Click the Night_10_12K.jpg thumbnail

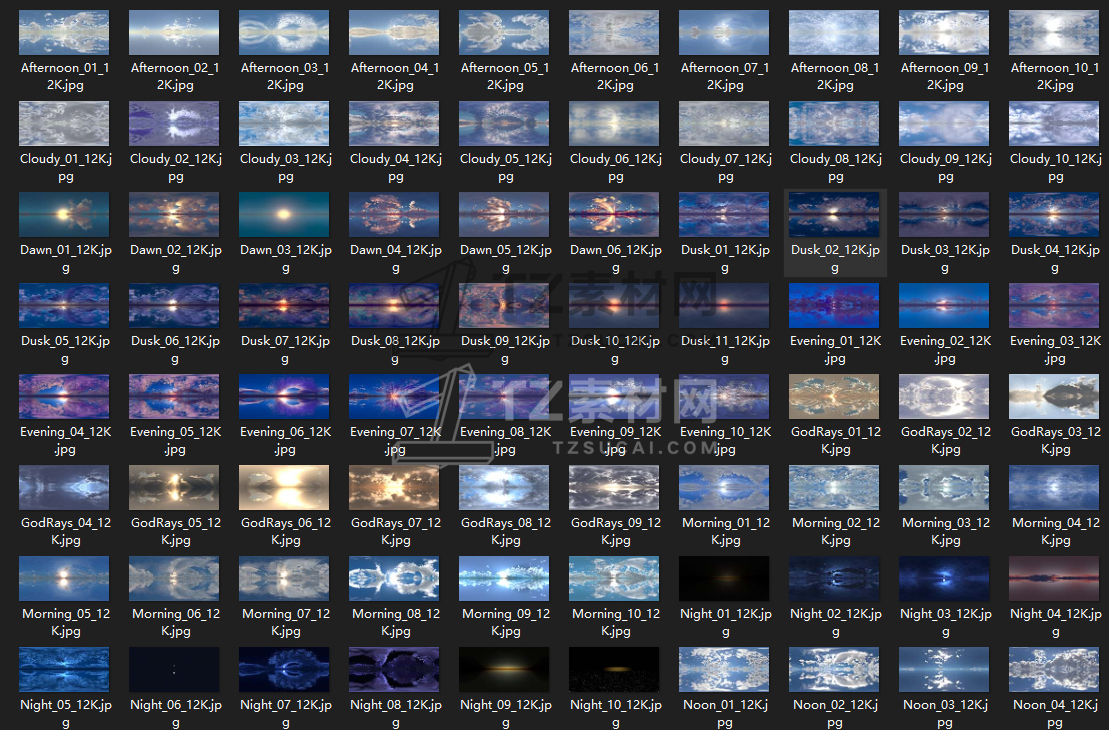[614, 669]
